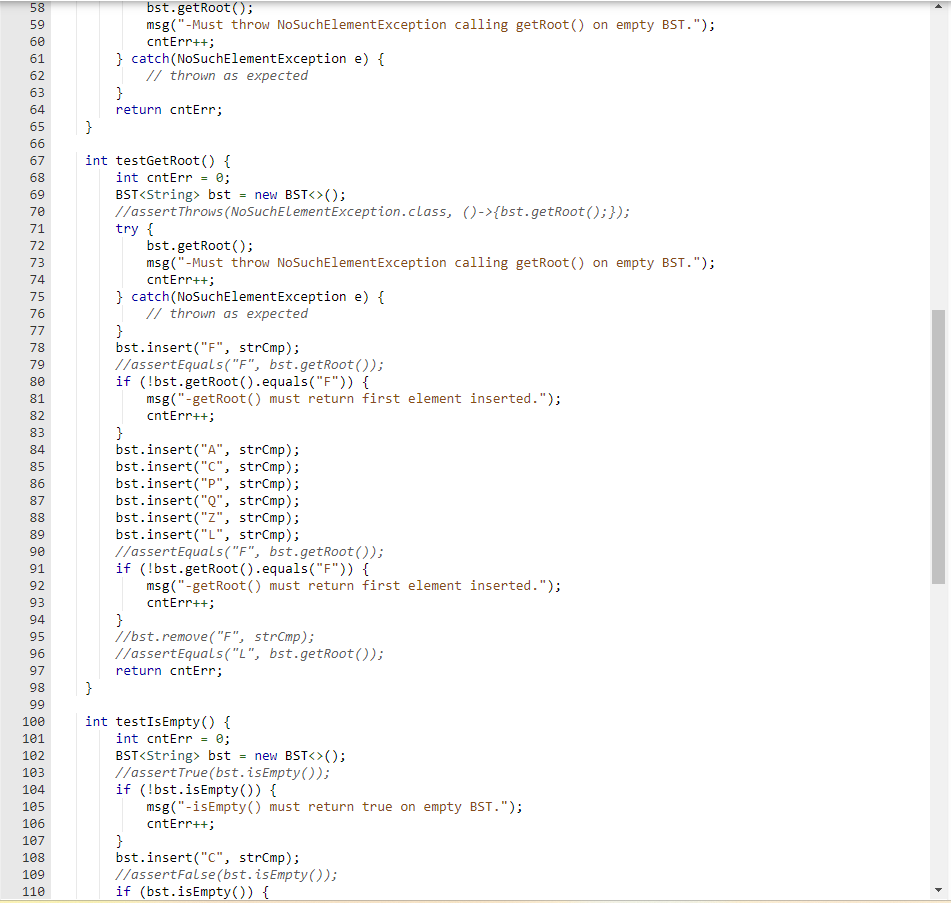Viewport: 951px width, 903px height.
Task: Click line number 67 in the gutter
Action: point(37,160)
